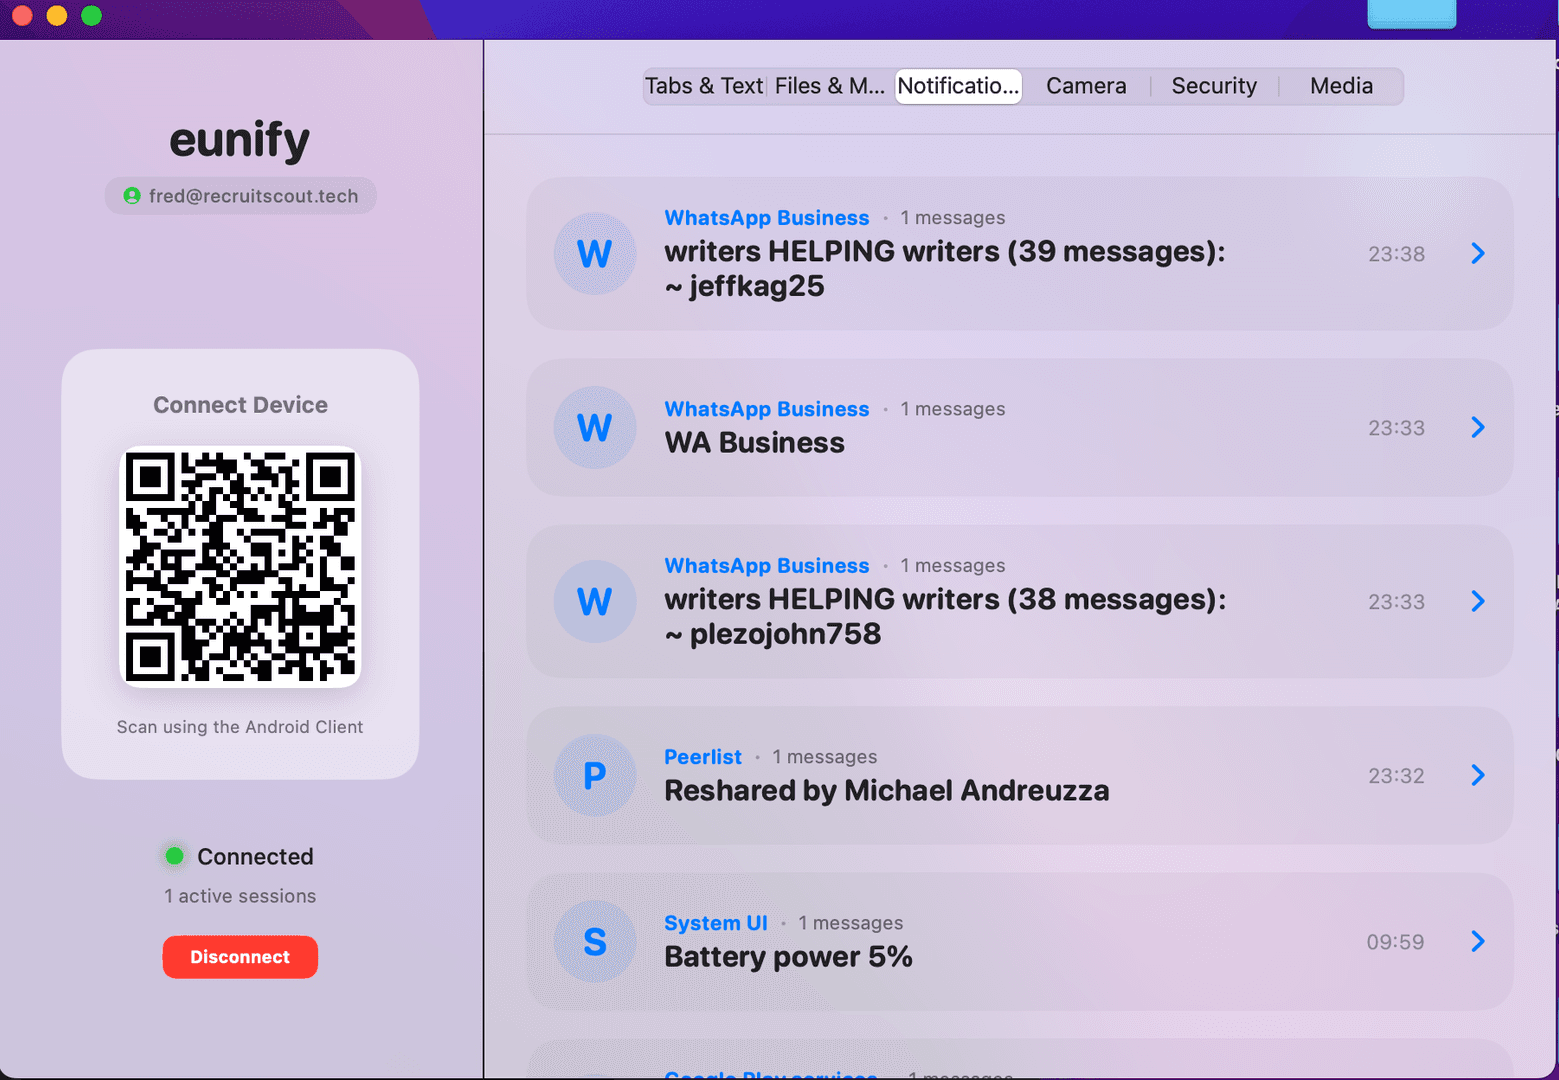1559x1080 pixels.
Task: Click the green zoom window button
Action: pyautogui.click(x=91, y=15)
